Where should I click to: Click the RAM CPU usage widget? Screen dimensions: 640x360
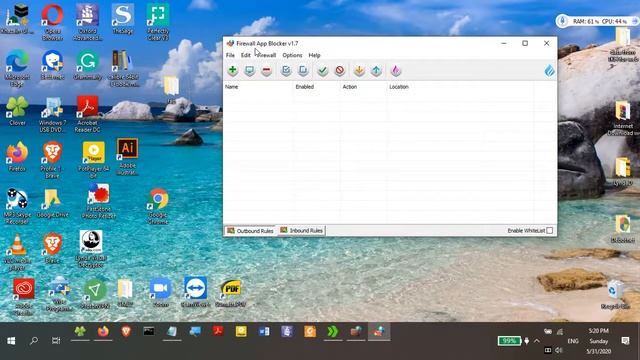tap(597, 21)
